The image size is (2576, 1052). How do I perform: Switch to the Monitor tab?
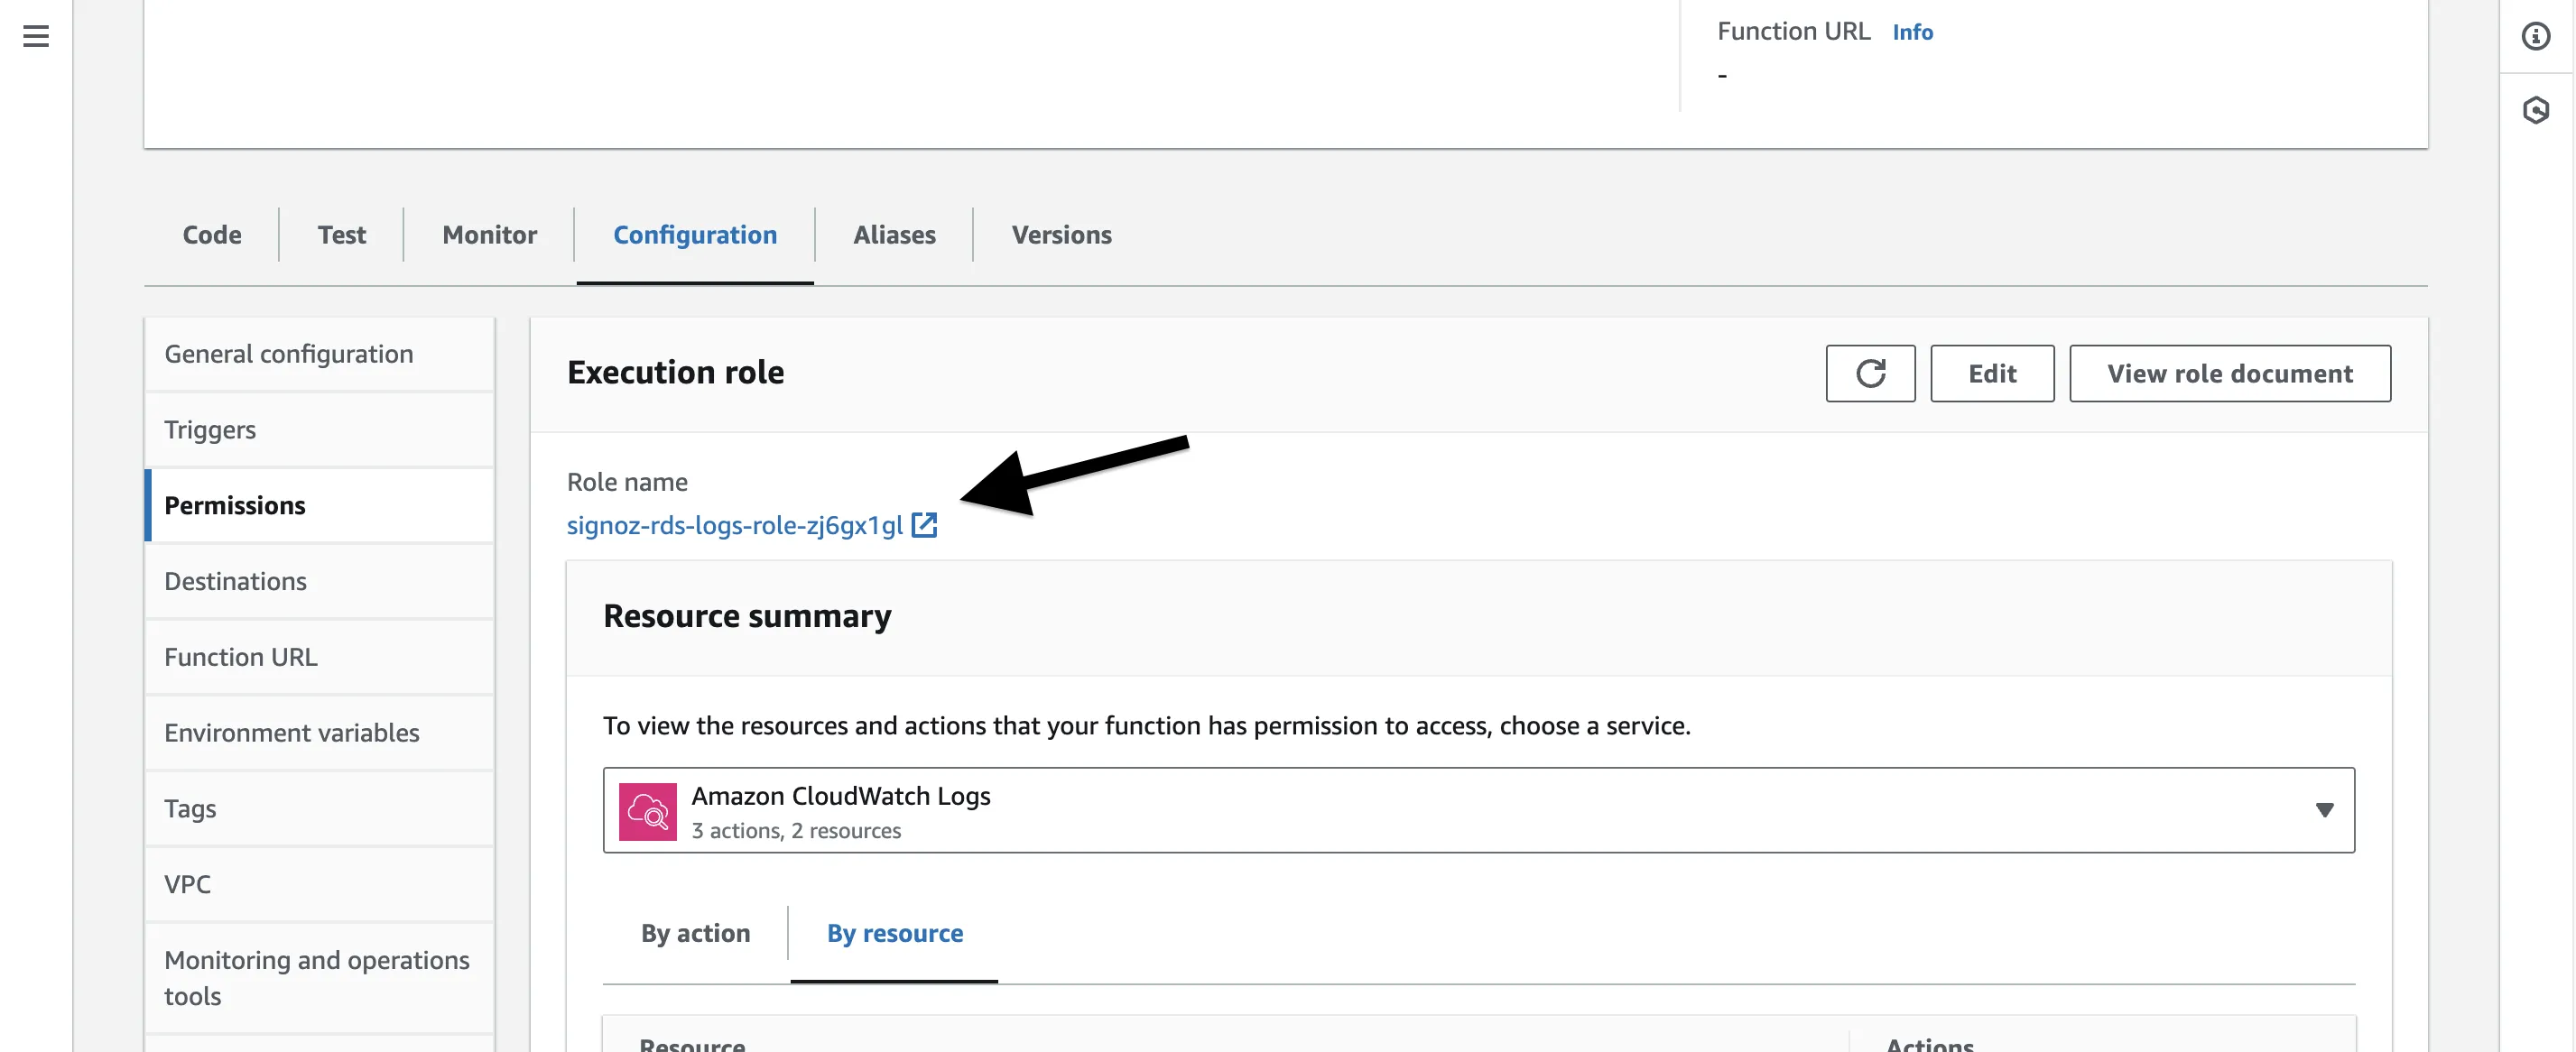(x=489, y=234)
